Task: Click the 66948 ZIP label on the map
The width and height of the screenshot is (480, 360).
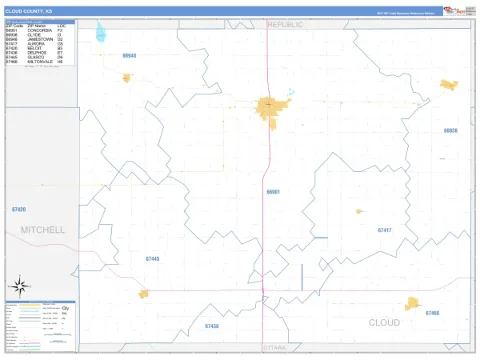Action: tap(129, 56)
